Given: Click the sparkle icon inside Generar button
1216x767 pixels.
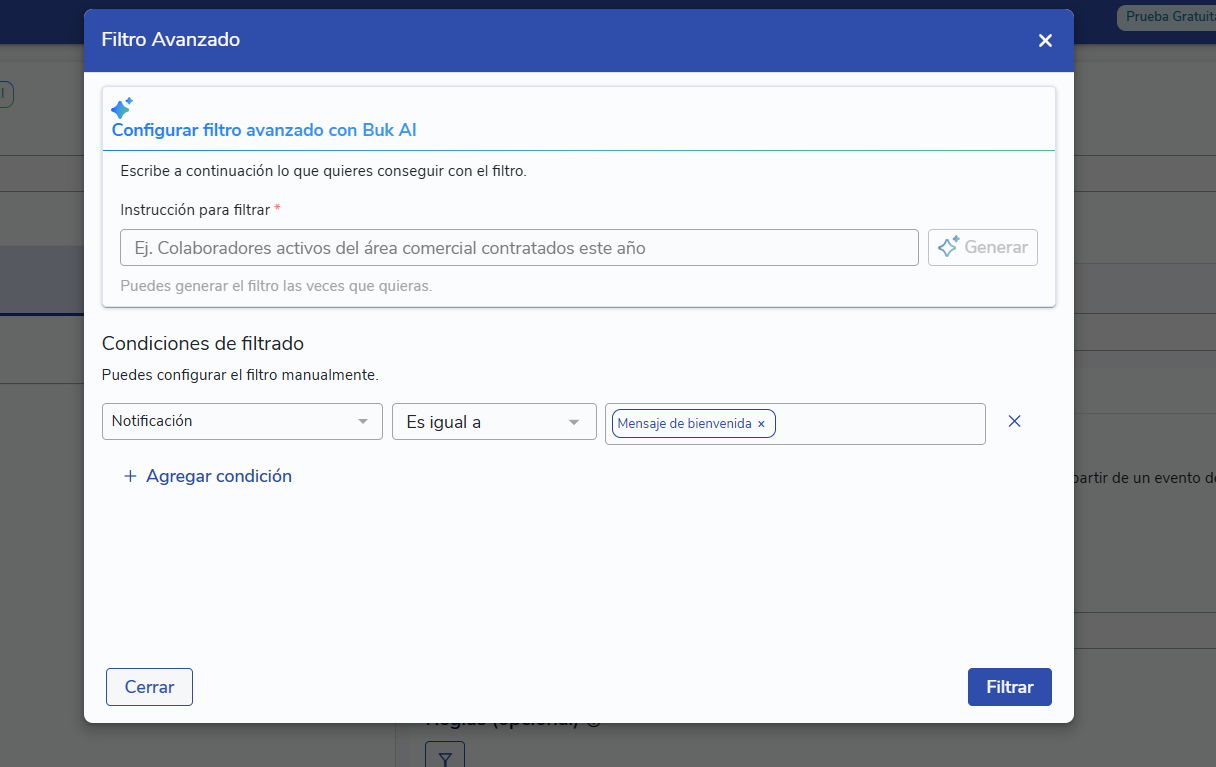Looking at the screenshot, I should pyautogui.click(x=948, y=247).
